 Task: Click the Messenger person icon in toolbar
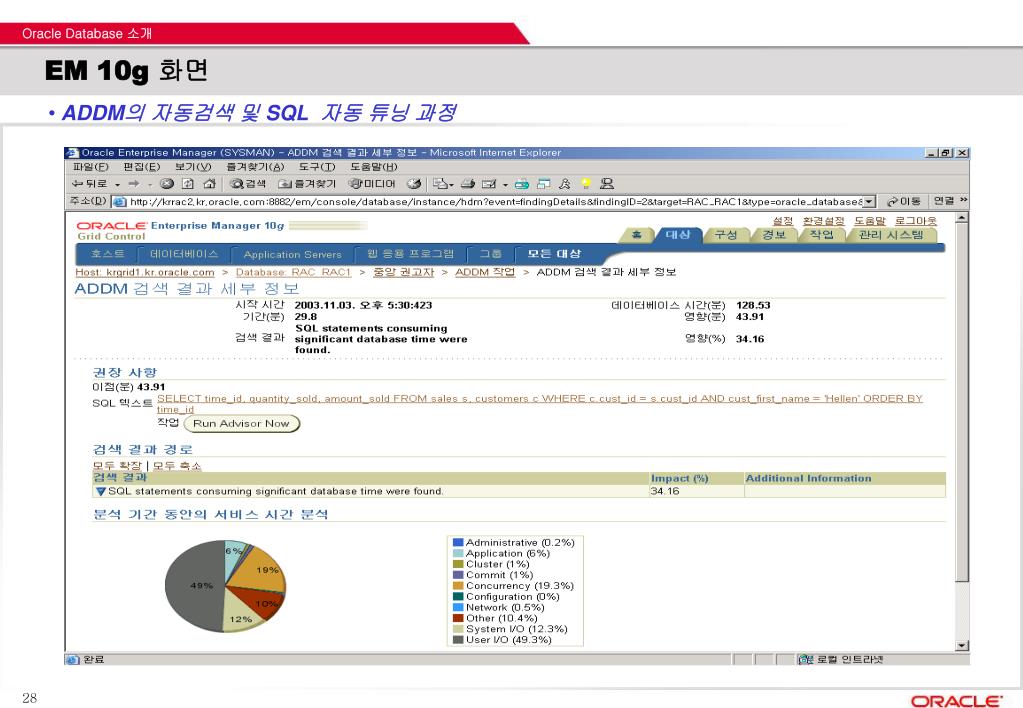[607, 184]
